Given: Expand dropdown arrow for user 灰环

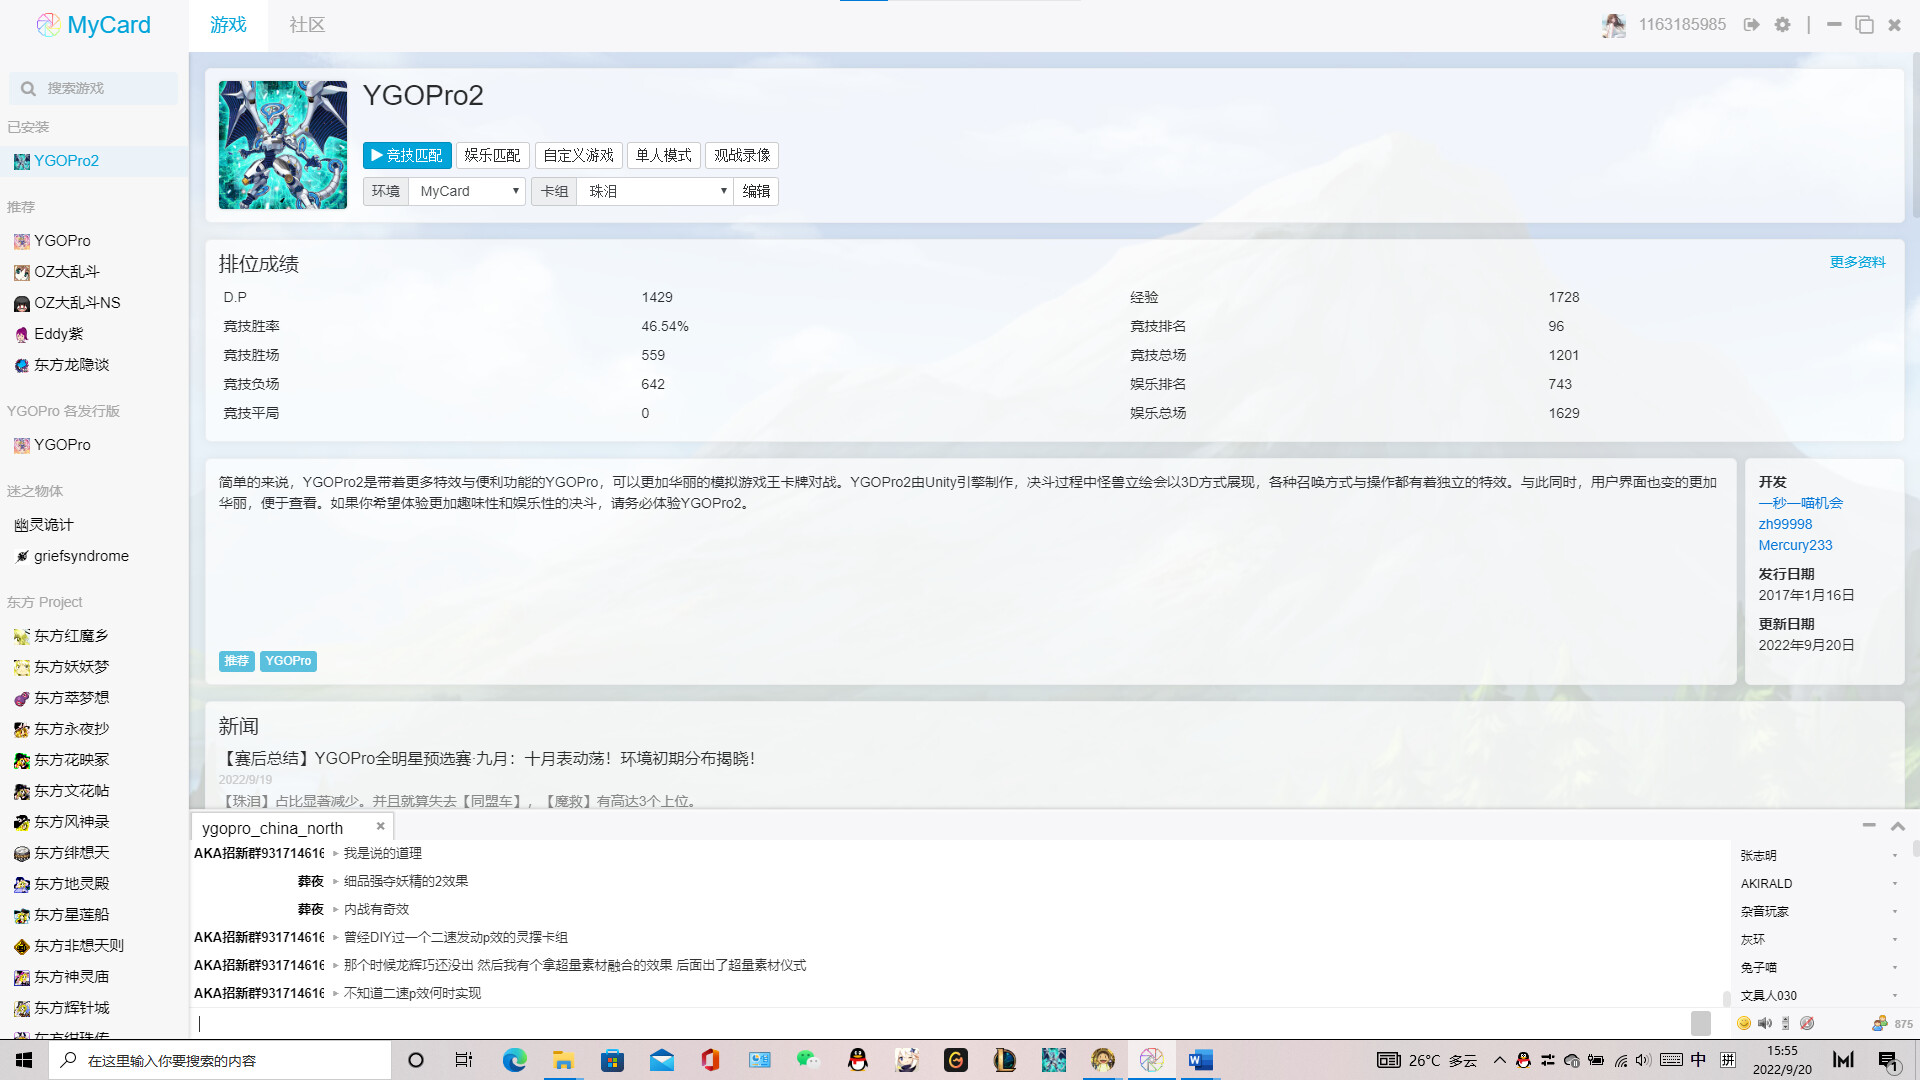Looking at the screenshot, I should 1895,940.
